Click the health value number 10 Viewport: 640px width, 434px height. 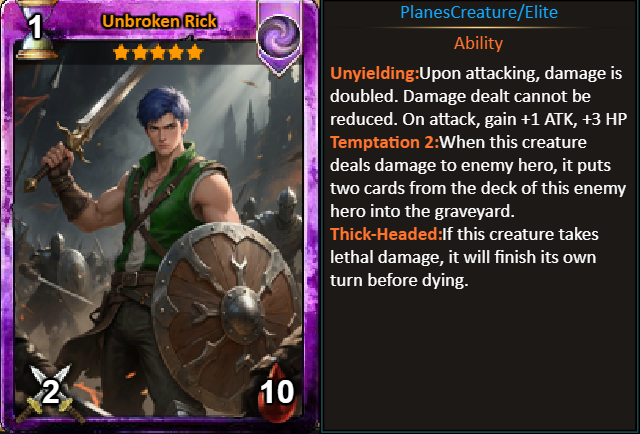[x=277, y=392]
